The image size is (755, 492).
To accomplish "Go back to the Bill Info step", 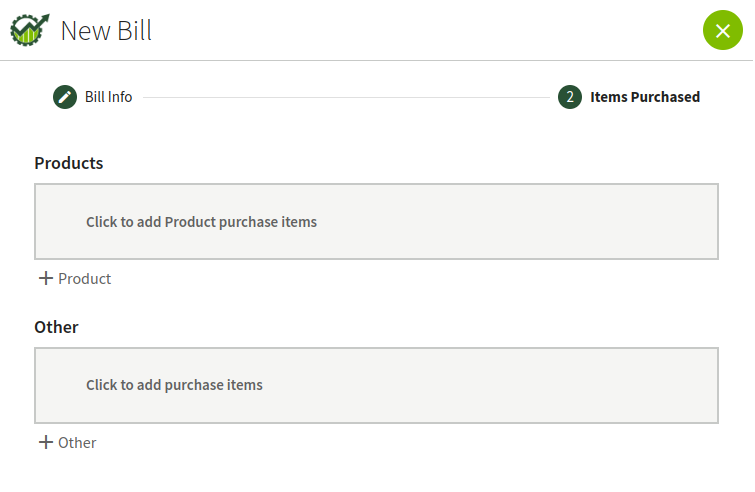I will point(92,97).
